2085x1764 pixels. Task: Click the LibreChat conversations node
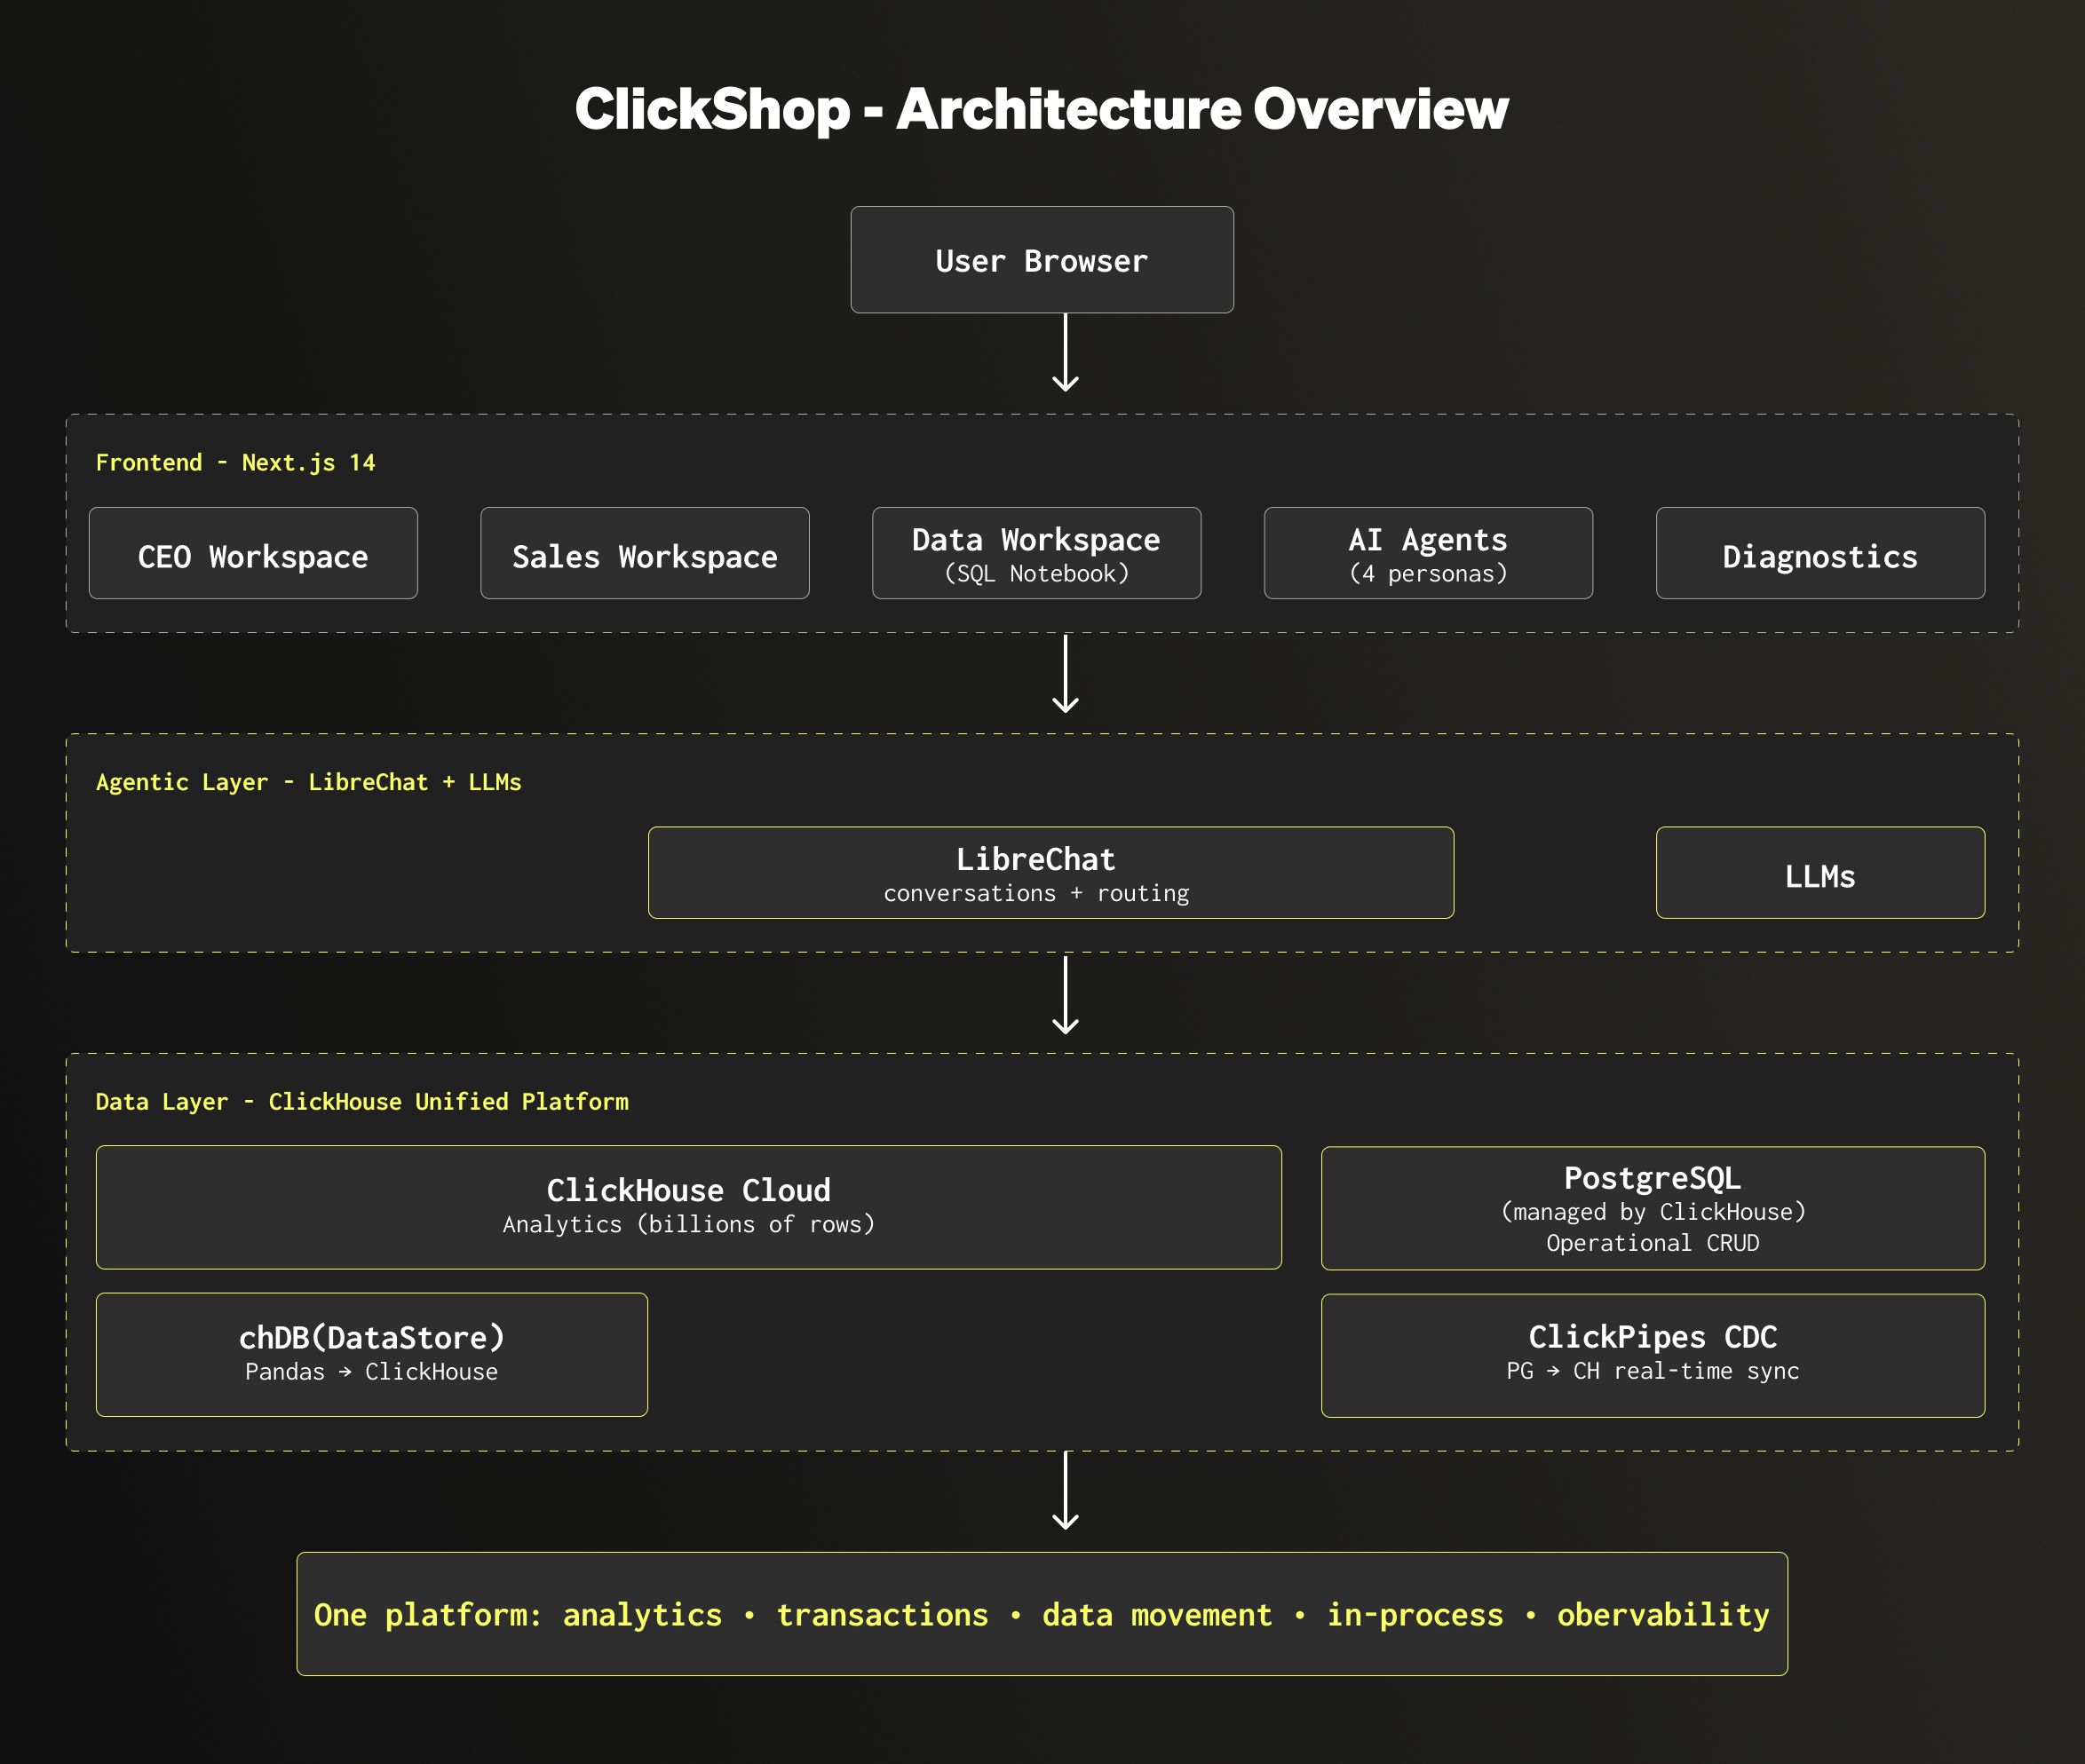point(1050,872)
